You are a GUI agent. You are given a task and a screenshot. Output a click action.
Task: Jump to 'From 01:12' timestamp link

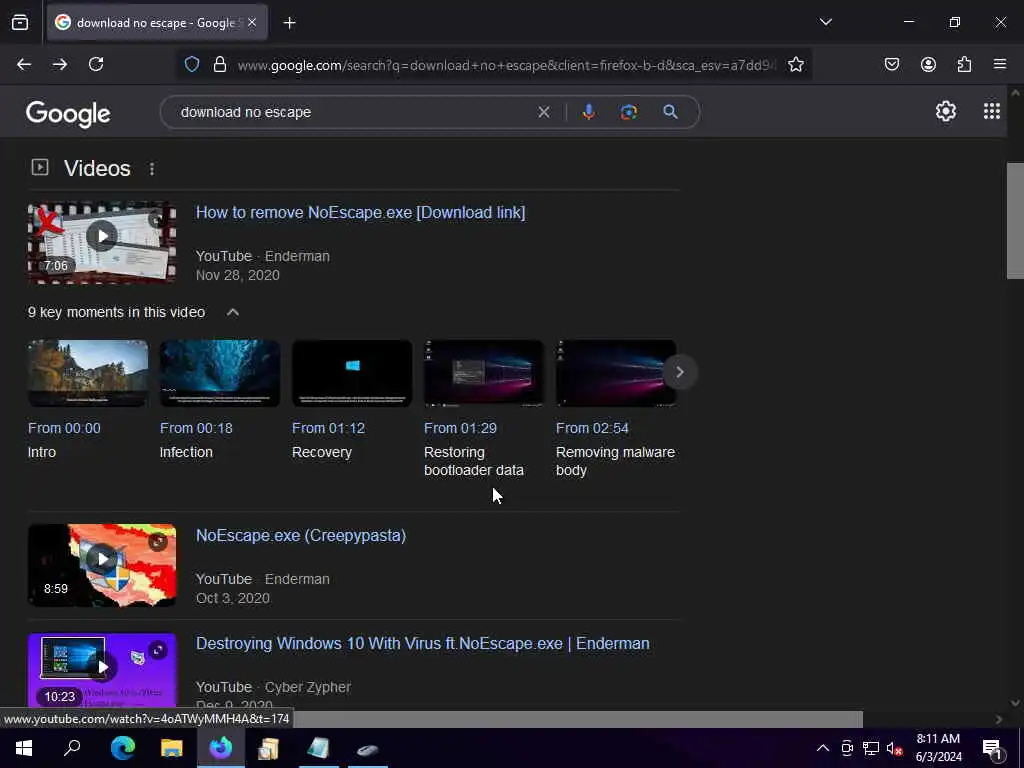point(328,428)
